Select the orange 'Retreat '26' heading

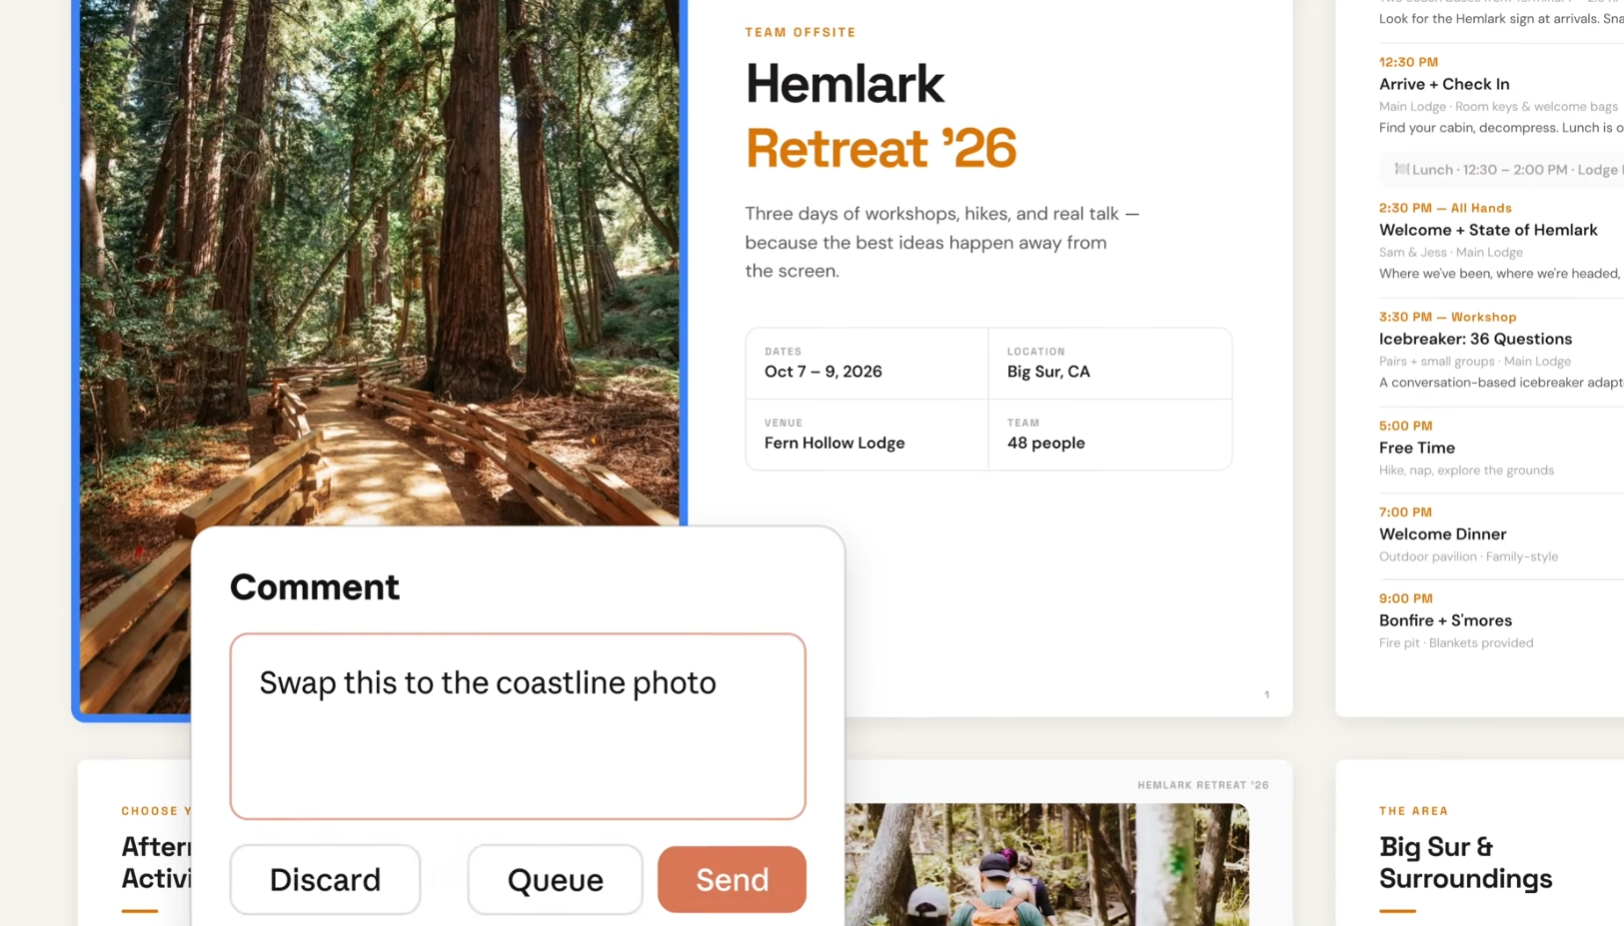click(x=881, y=148)
